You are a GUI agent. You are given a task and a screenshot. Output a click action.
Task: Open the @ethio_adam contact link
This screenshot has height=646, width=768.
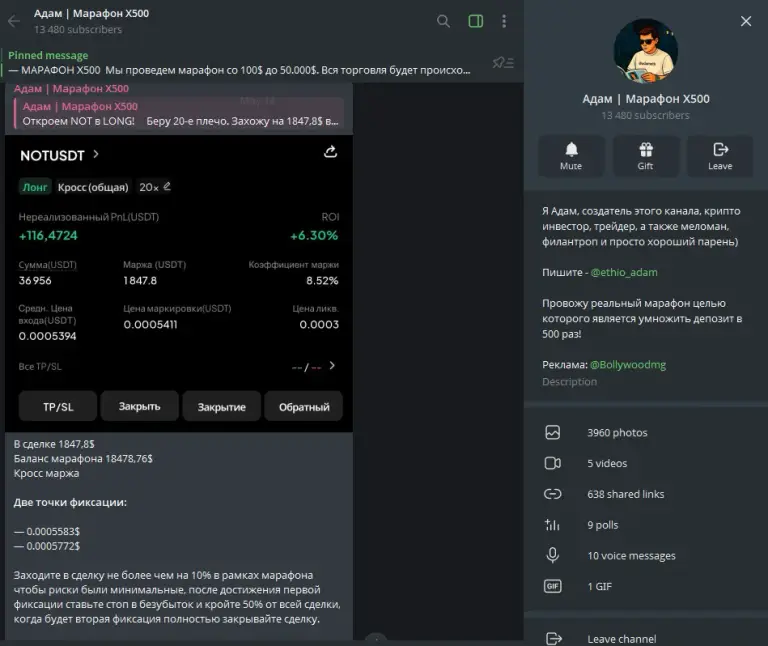click(x=624, y=272)
